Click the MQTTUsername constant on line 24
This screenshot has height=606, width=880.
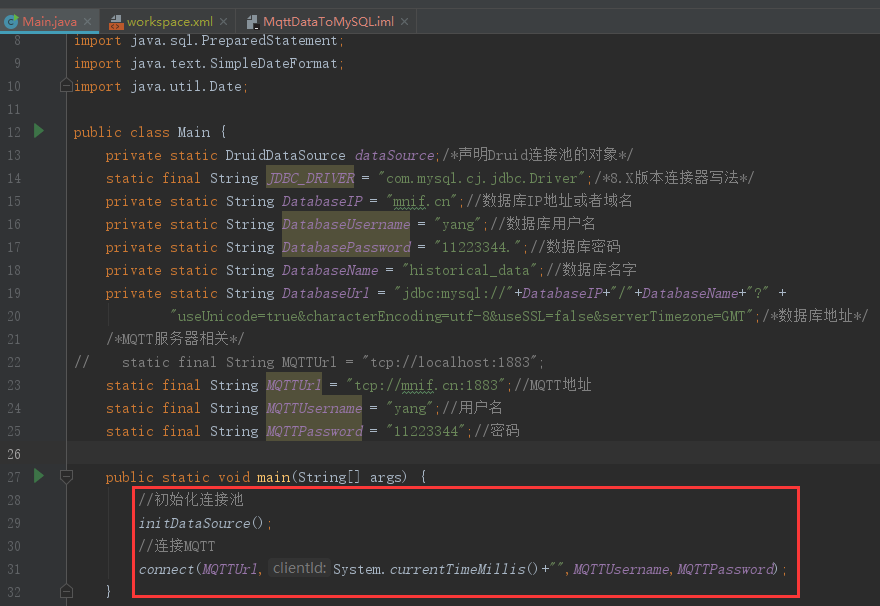314,408
